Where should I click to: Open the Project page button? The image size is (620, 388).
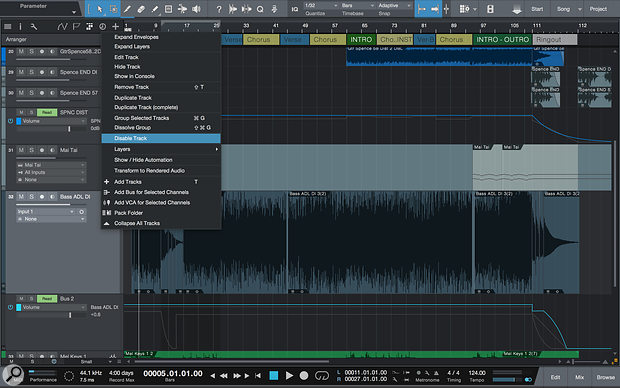[598, 9]
